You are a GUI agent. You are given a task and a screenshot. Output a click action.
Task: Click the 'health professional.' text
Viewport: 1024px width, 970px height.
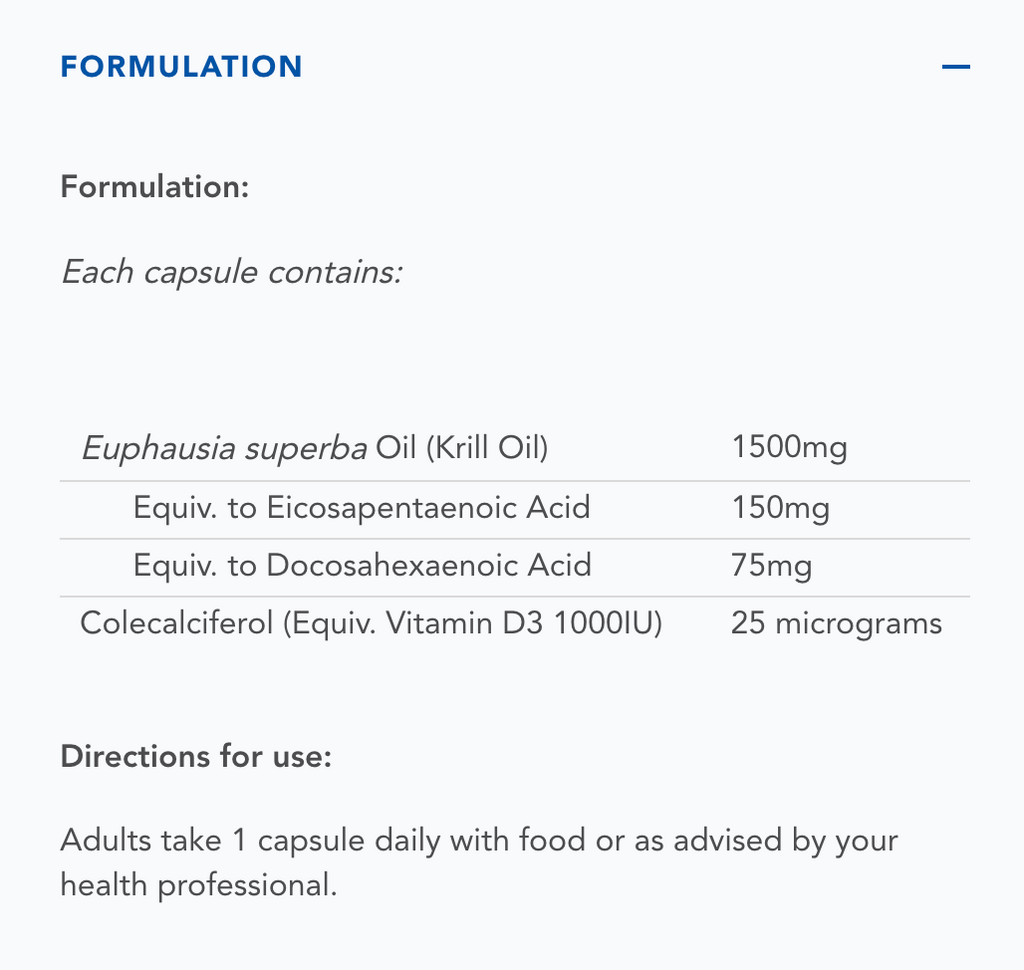coord(198,885)
